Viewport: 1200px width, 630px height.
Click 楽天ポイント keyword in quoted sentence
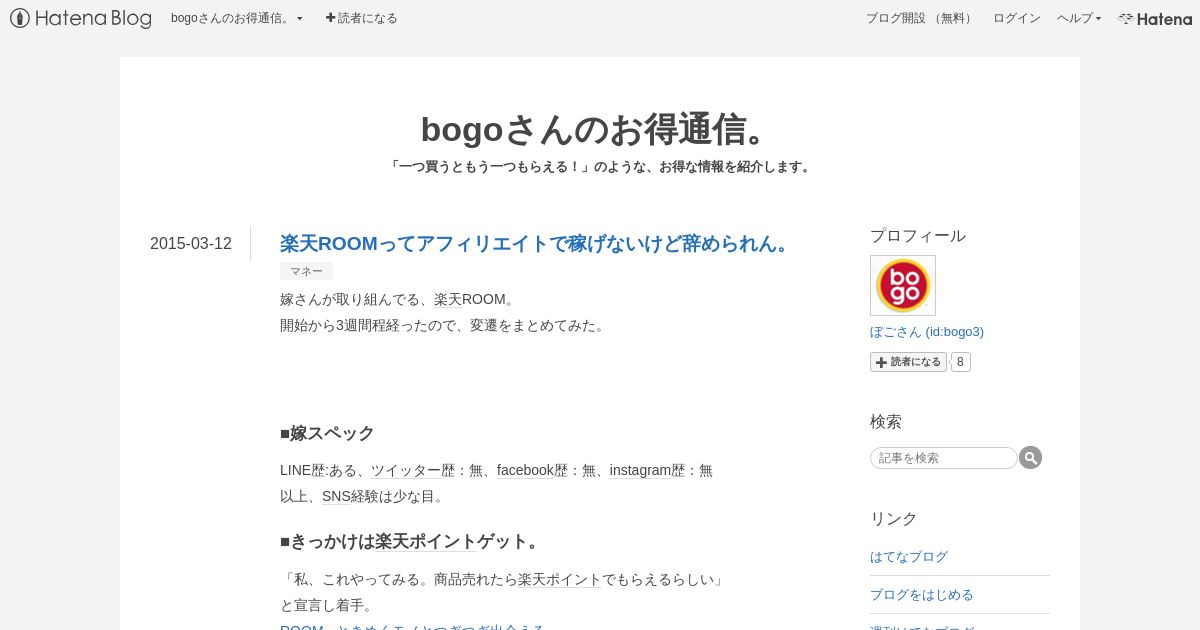click(x=560, y=579)
